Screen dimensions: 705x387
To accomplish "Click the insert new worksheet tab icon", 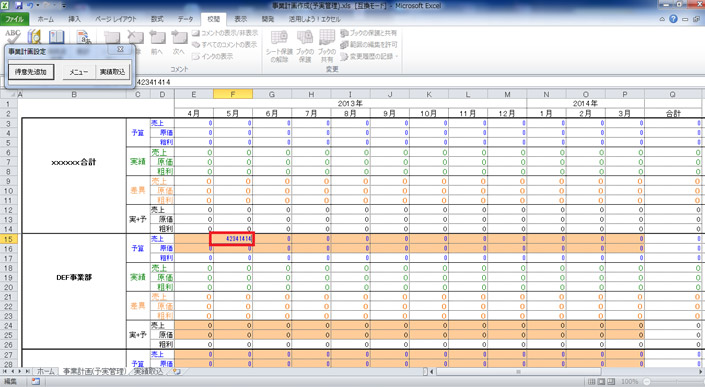I will (177, 371).
